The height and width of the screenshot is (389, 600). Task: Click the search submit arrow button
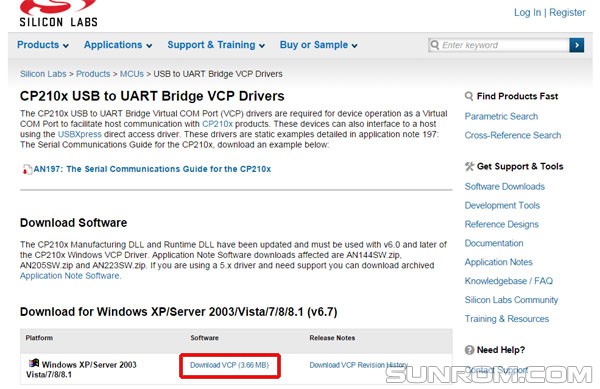tap(576, 45)
